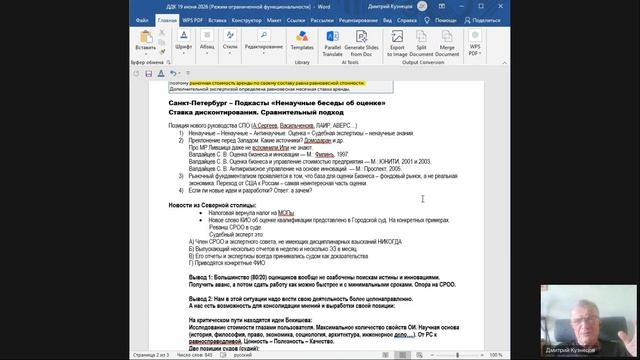Click the Поделиться share button
The width and height of the screenshot is (640, 360).
pyautogui.click(x=482, y=20)
